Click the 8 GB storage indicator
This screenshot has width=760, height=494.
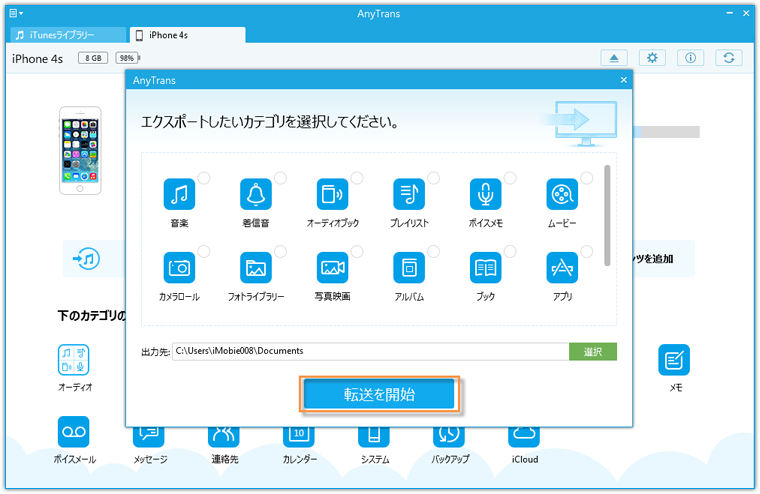click(x=93, y=58)
